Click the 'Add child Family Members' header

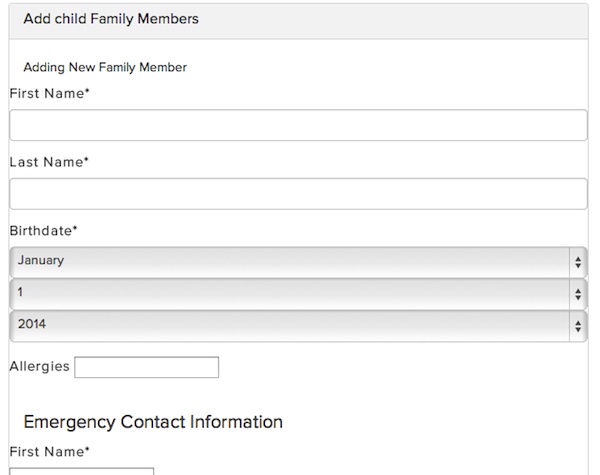coord(111,19)
